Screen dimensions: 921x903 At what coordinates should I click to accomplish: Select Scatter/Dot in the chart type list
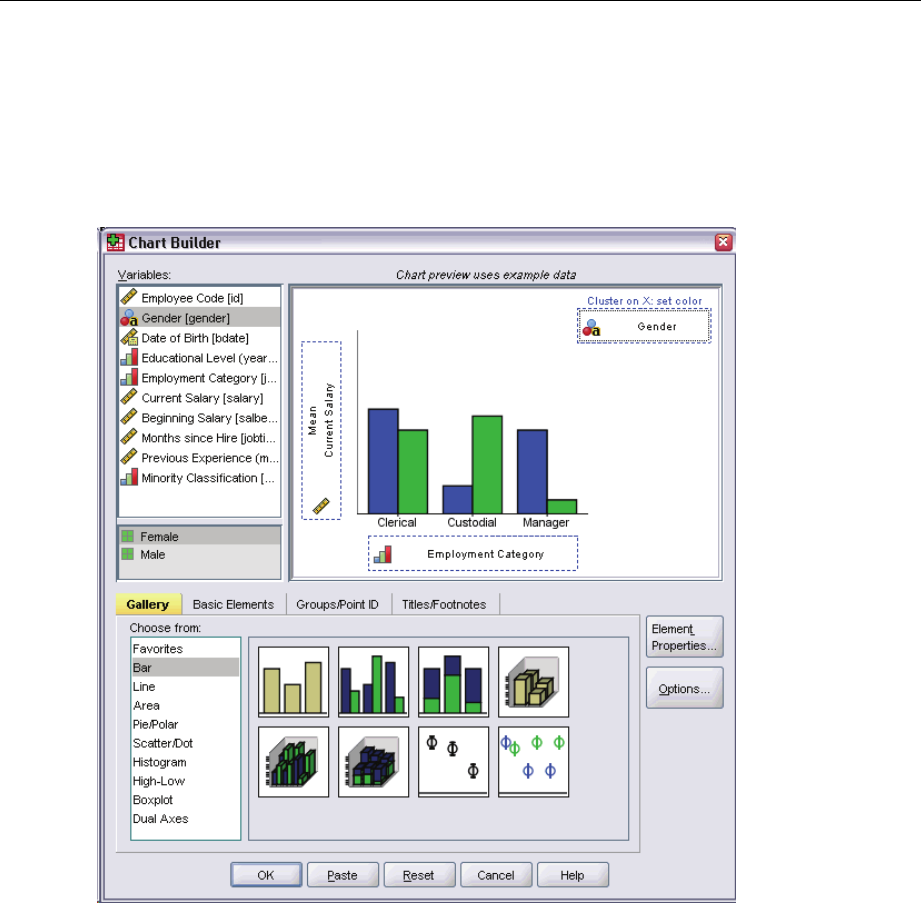pos(185,743)
